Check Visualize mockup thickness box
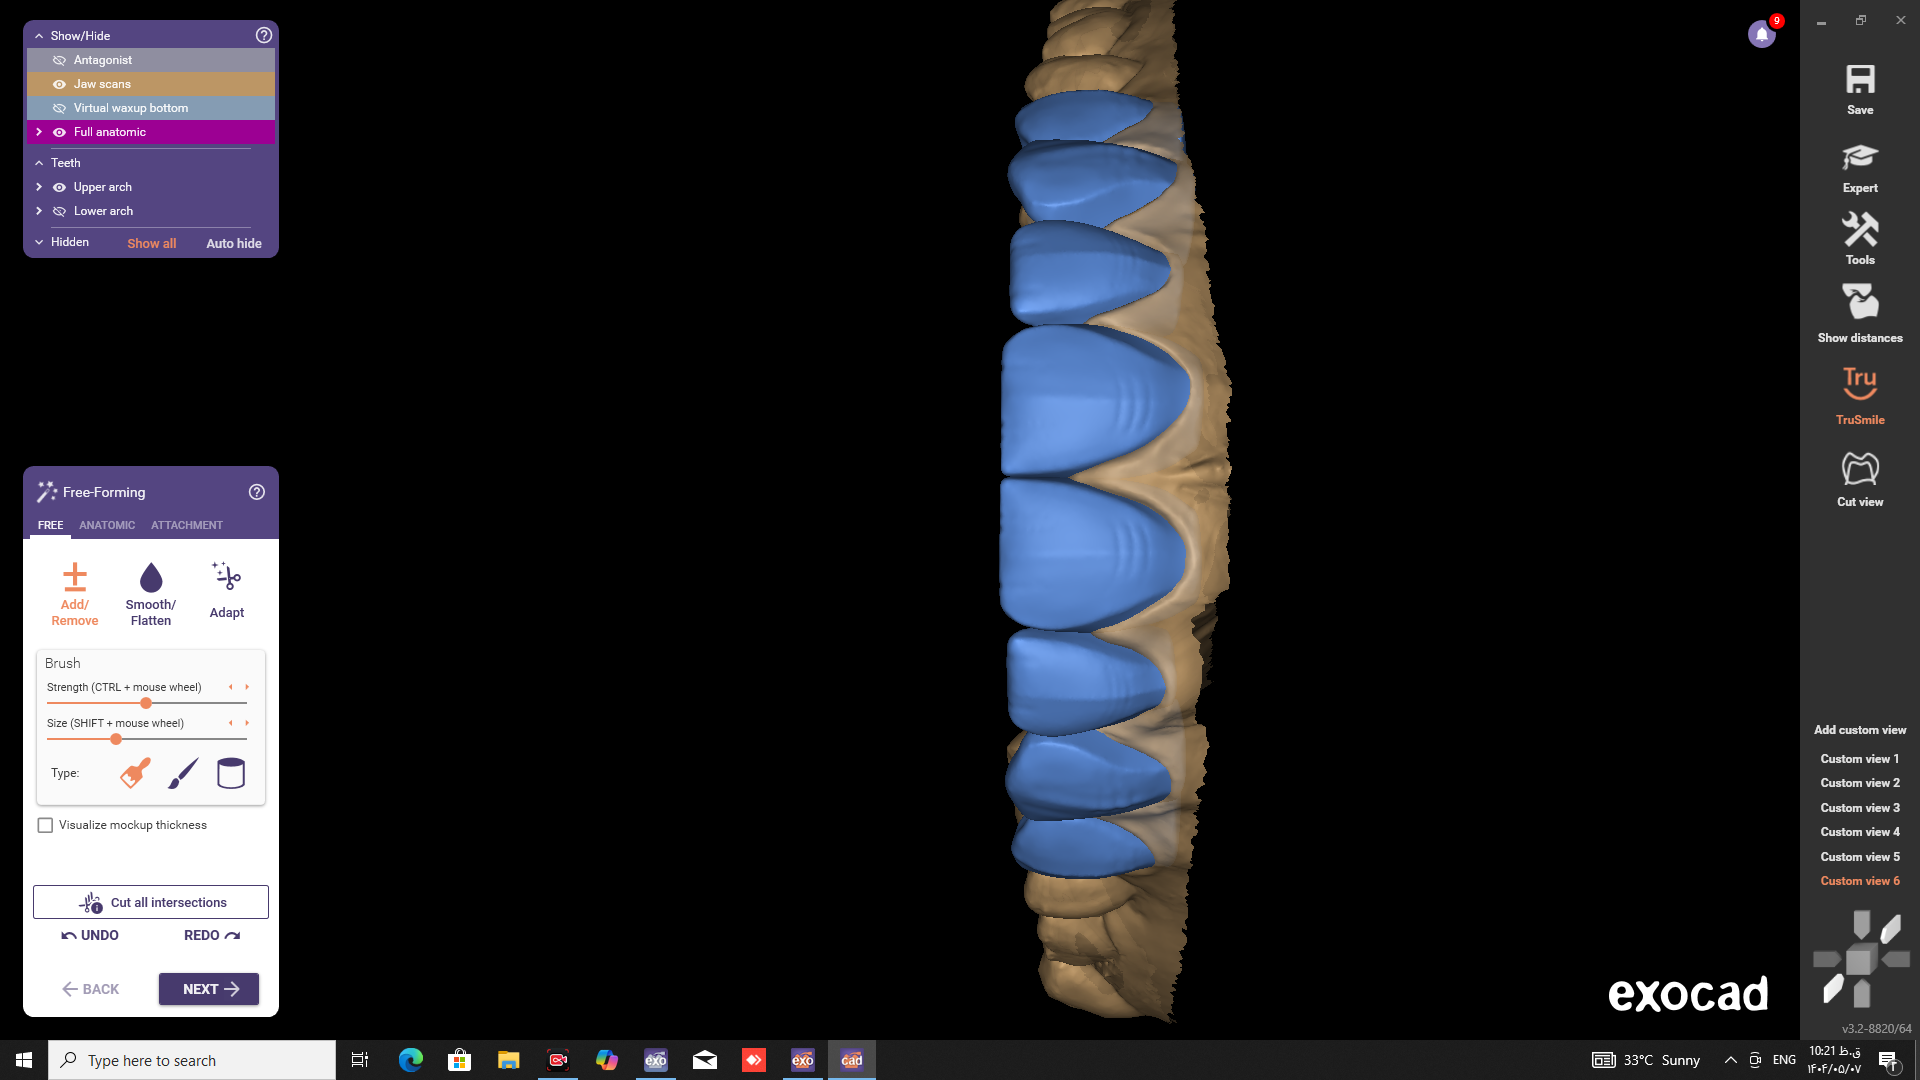 45,825
